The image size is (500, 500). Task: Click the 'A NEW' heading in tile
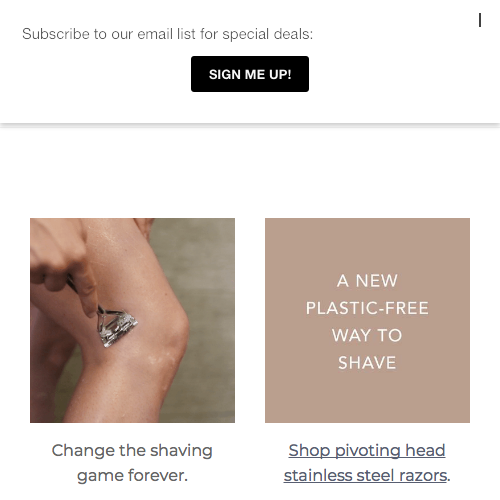tap(367, 281)
